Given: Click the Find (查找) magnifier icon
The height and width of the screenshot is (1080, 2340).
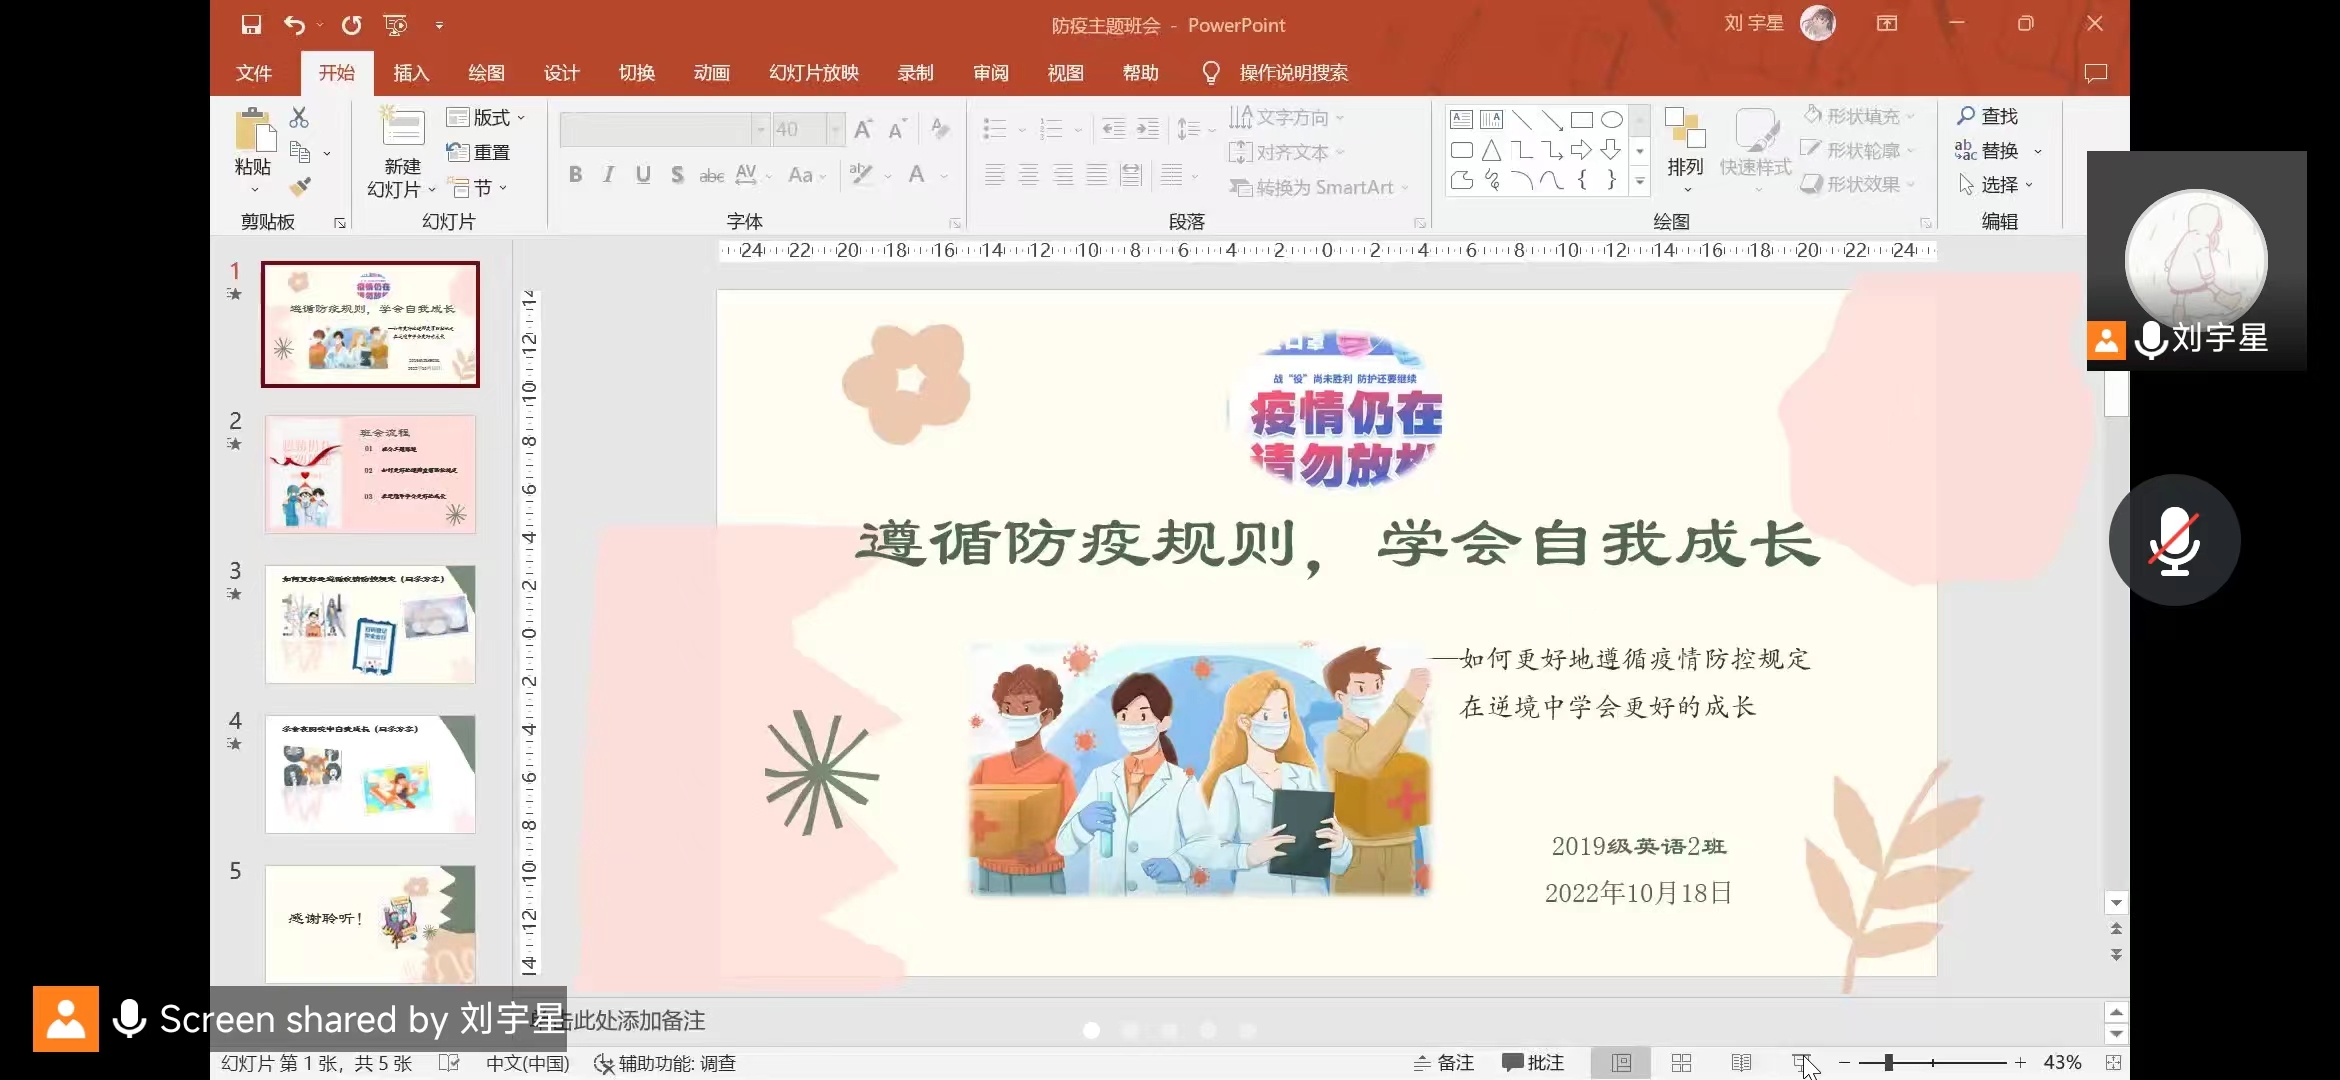Looking at the screenshot, I should coord(1966,116).
